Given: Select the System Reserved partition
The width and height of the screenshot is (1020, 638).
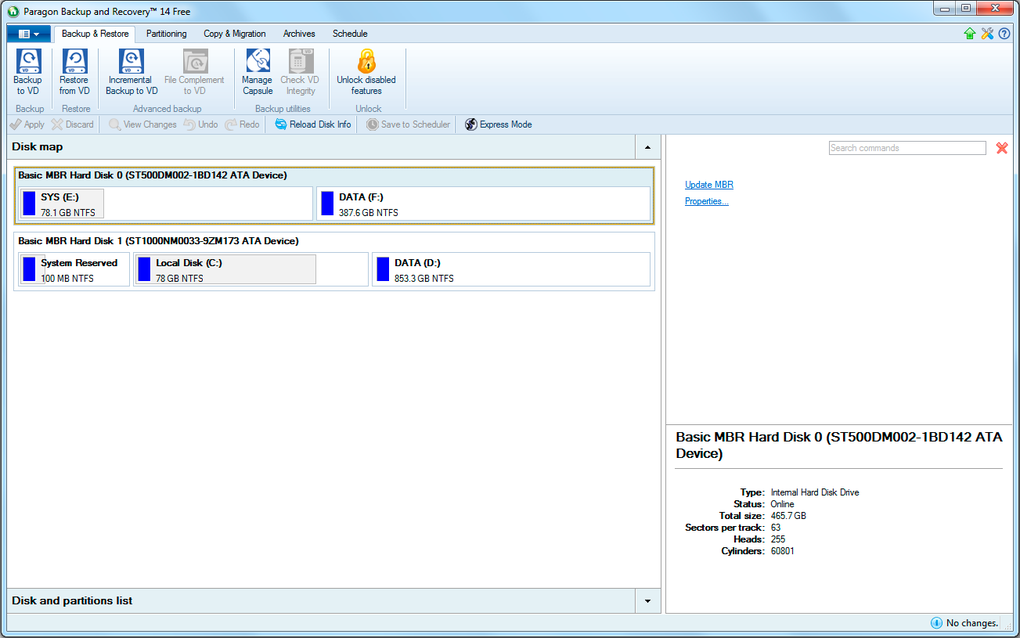Looking at the screenshot, I should click(x=74, y=269).
